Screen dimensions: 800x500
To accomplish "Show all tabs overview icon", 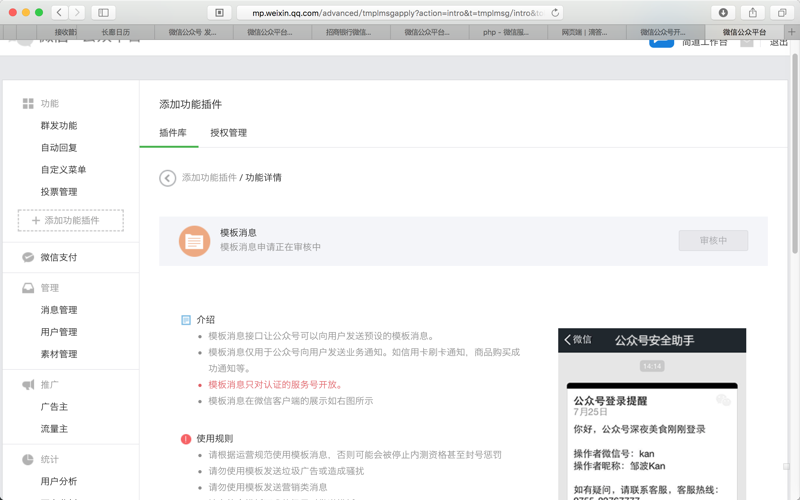I will tap(782, 13).
